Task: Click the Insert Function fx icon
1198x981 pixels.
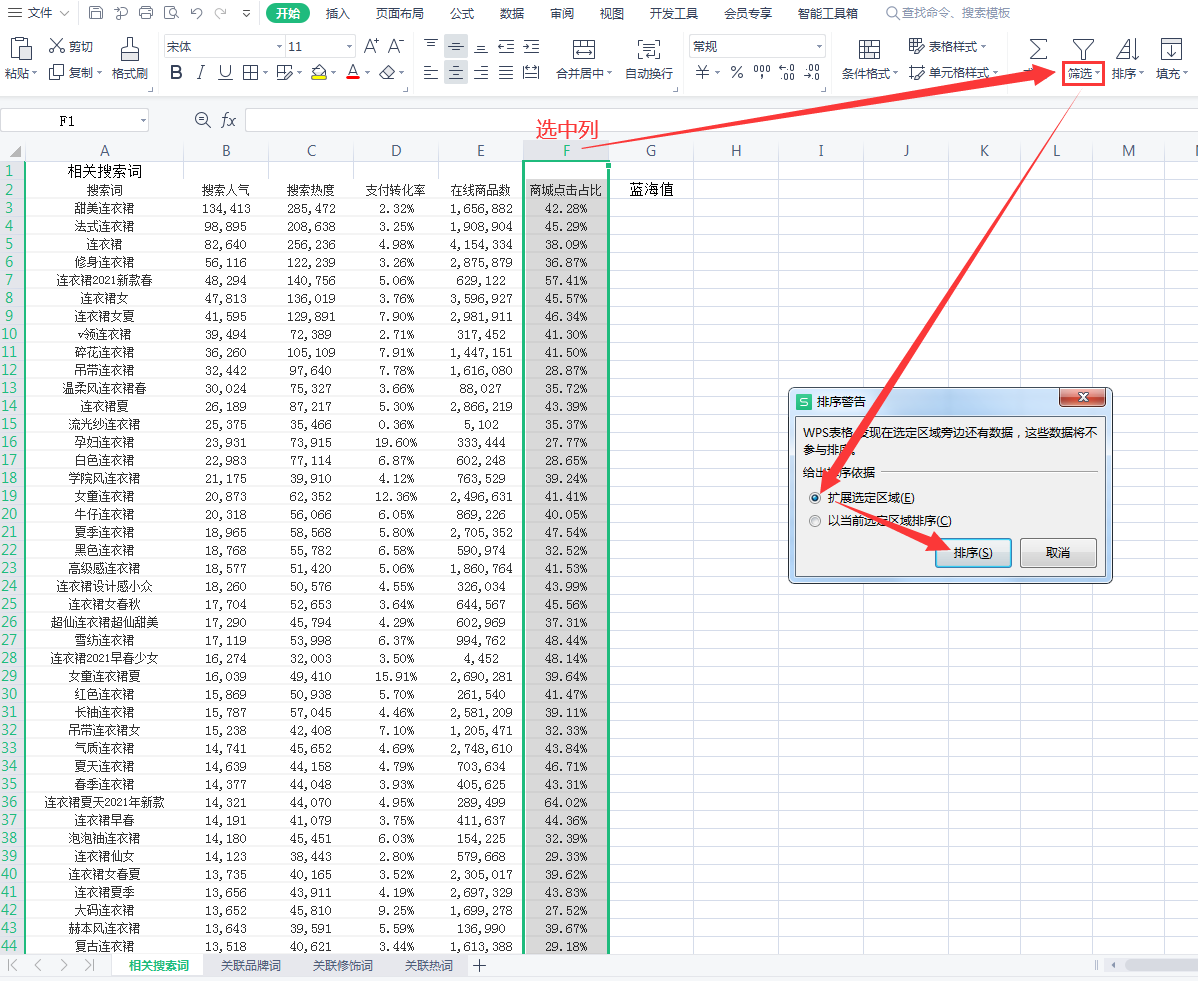Action: coord(229,120)
